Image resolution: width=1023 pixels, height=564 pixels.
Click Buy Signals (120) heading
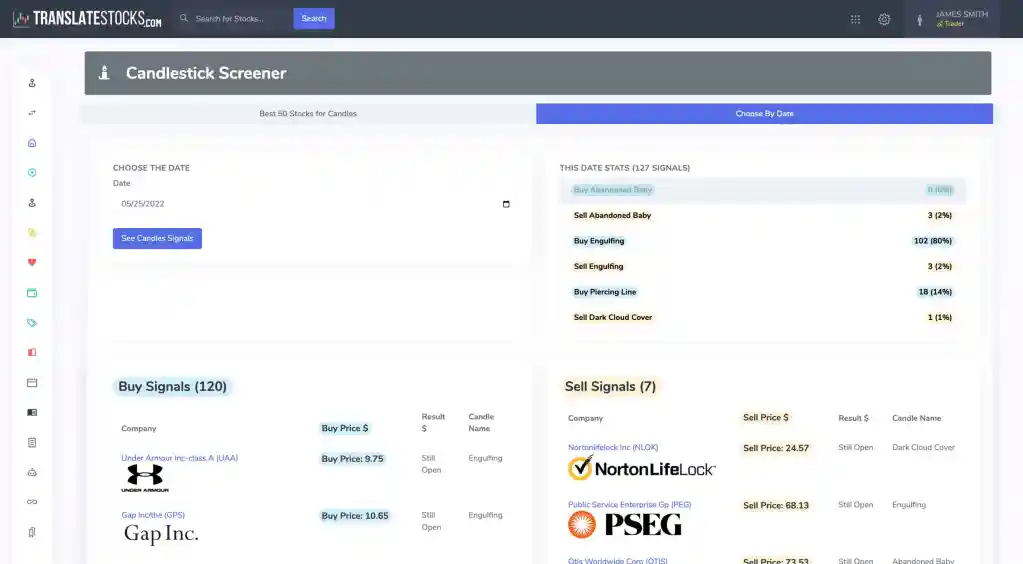coord(172,386)
